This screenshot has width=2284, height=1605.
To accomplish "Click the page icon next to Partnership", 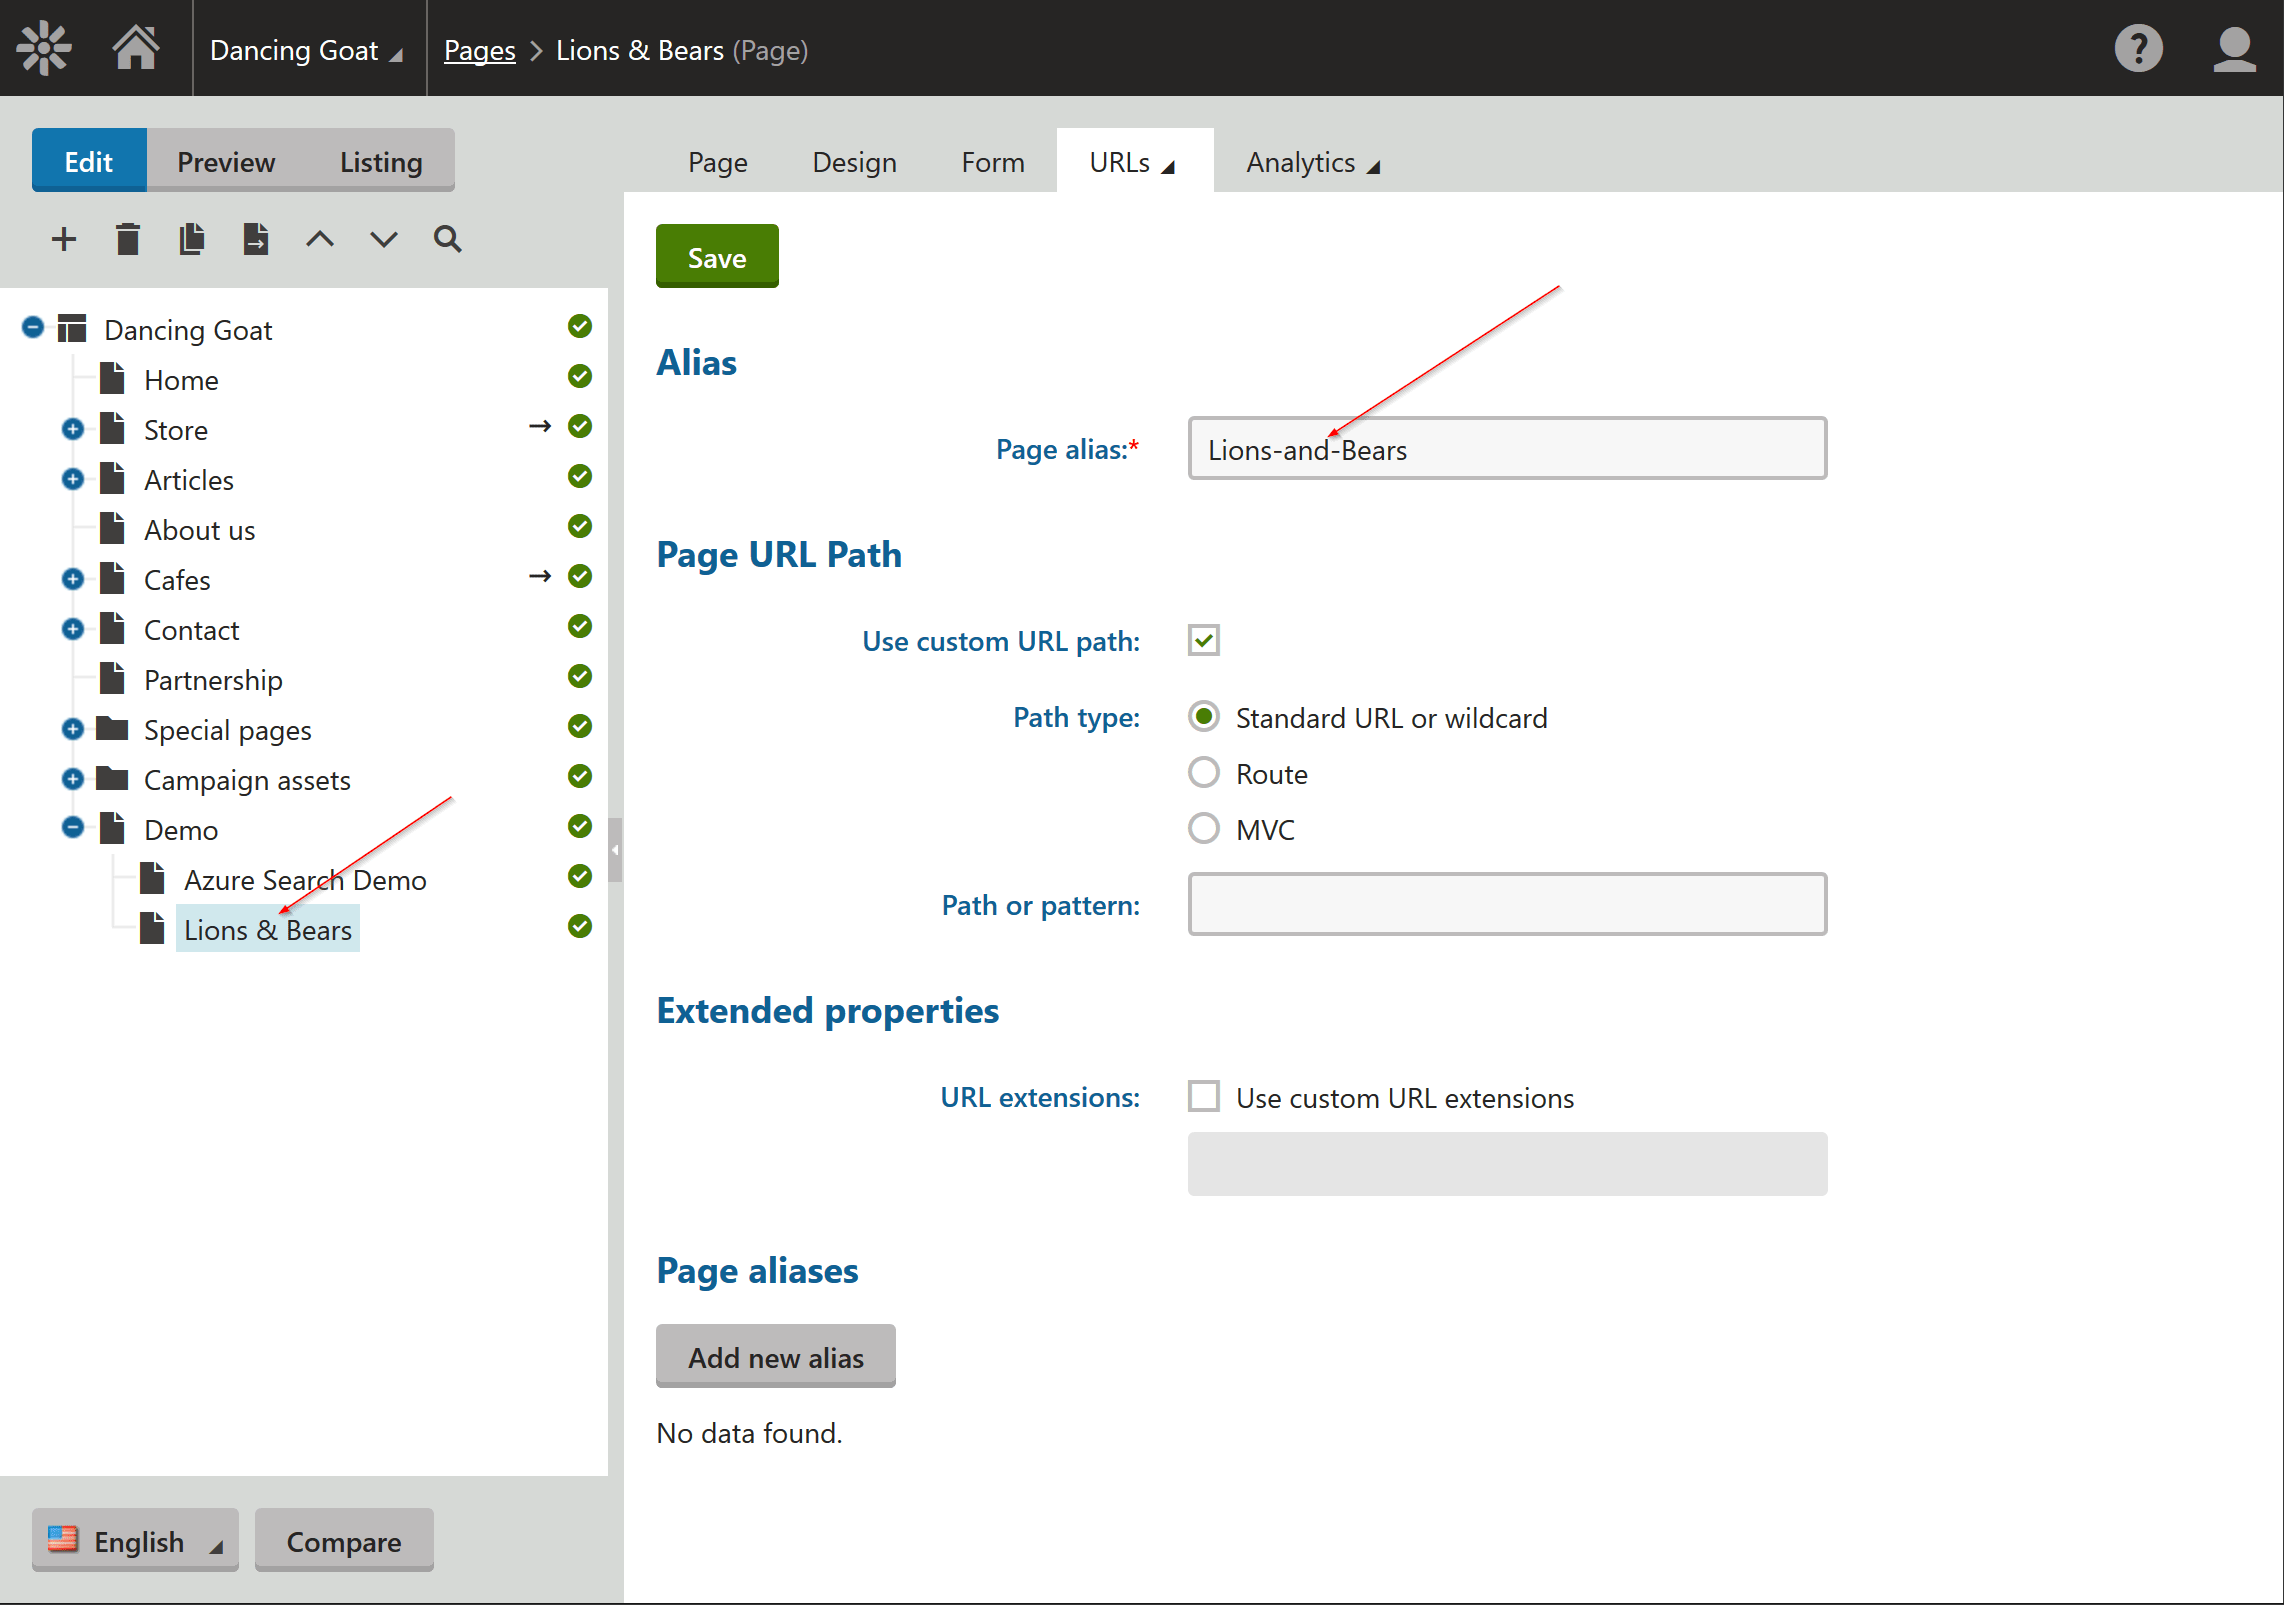I will pyautogui.click(x=113, y=678).
